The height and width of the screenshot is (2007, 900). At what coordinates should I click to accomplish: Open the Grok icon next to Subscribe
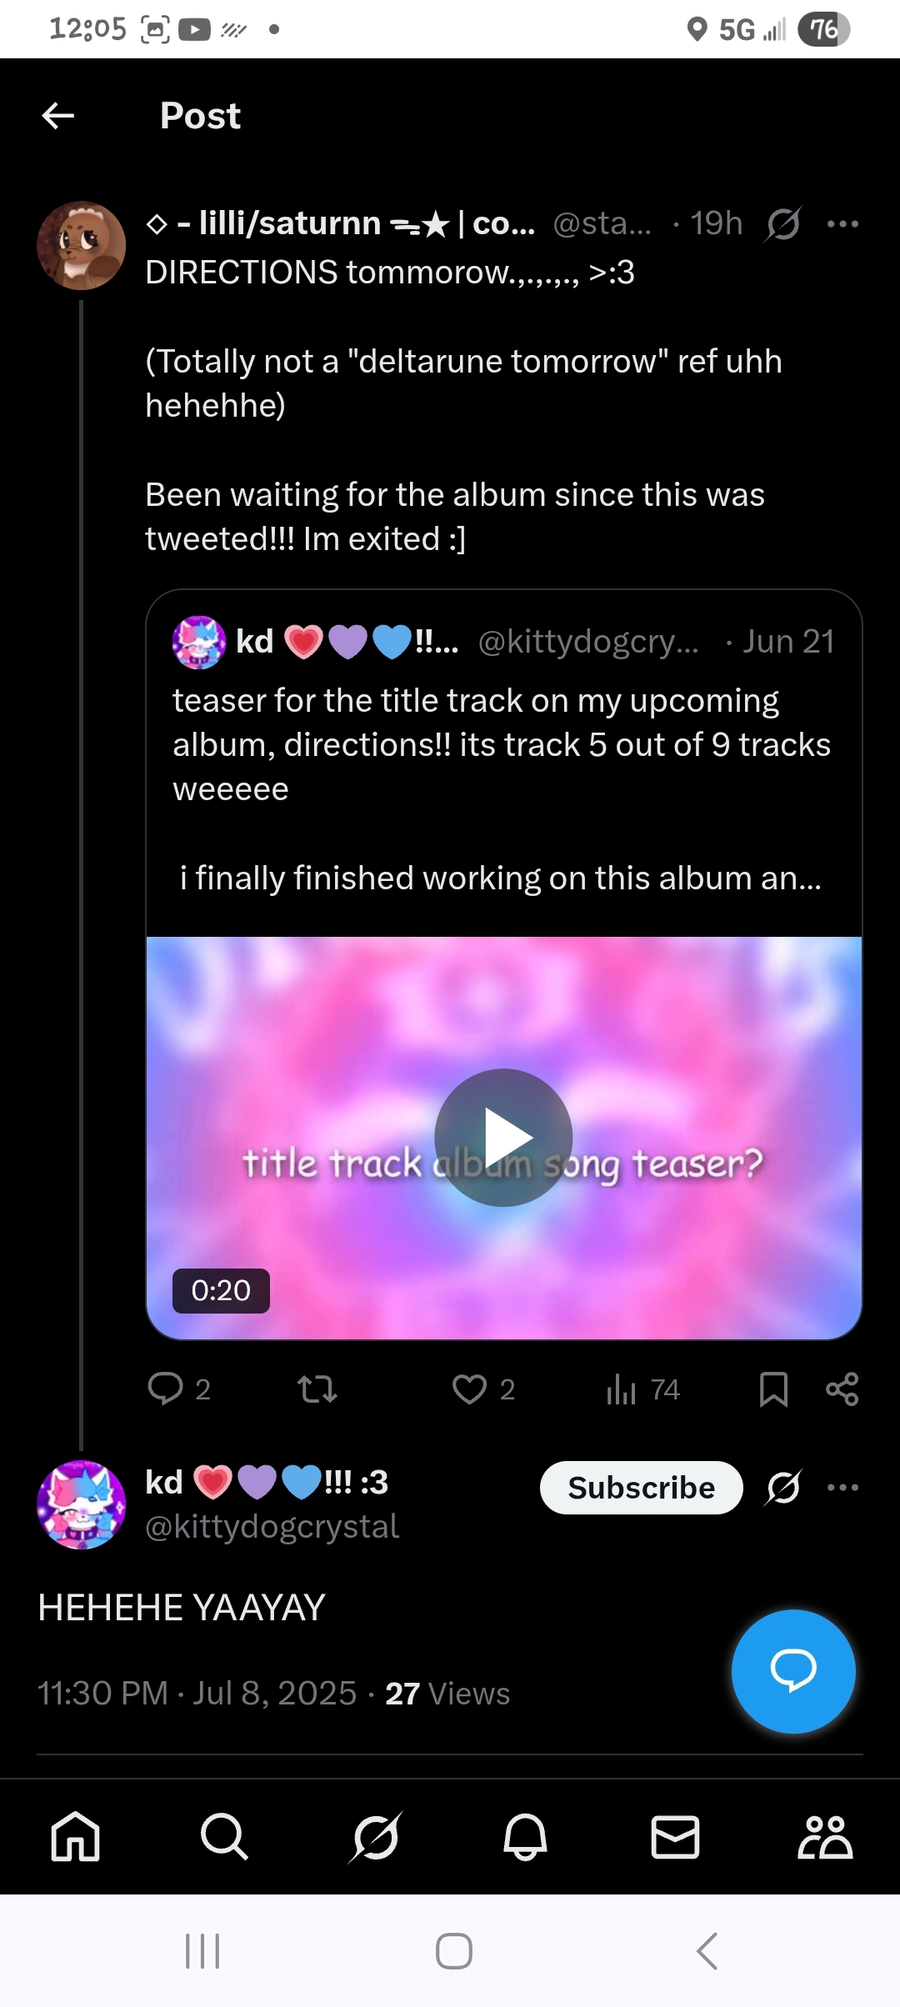pos(783,1487)
